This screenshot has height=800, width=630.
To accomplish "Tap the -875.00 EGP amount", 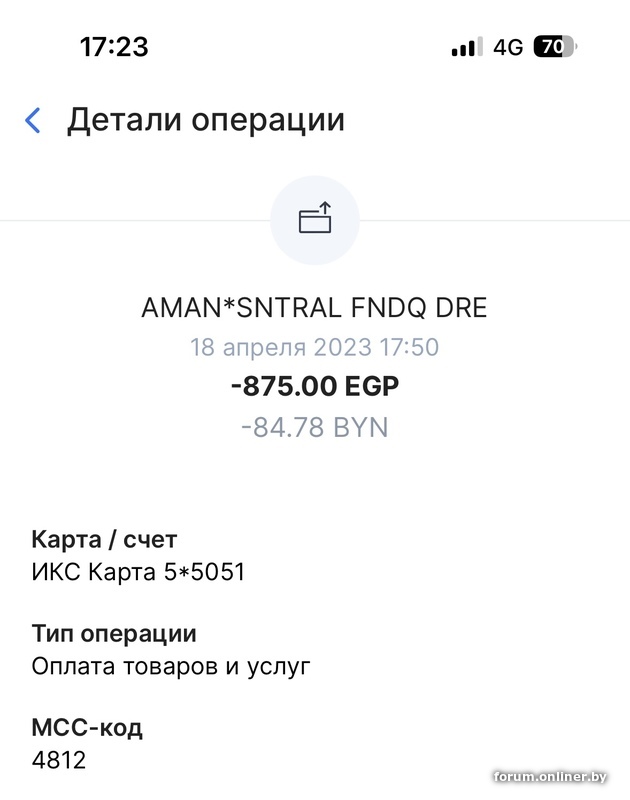I will tap(315, 387).
